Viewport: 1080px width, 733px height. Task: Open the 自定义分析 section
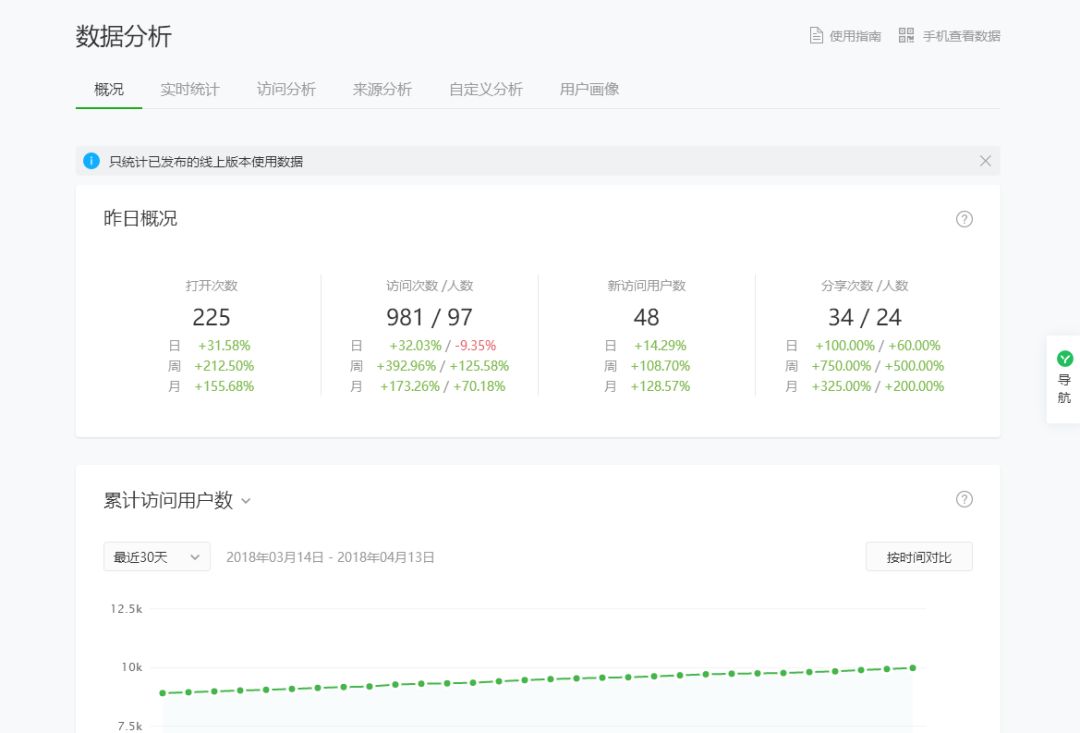[x=484, y=88]
